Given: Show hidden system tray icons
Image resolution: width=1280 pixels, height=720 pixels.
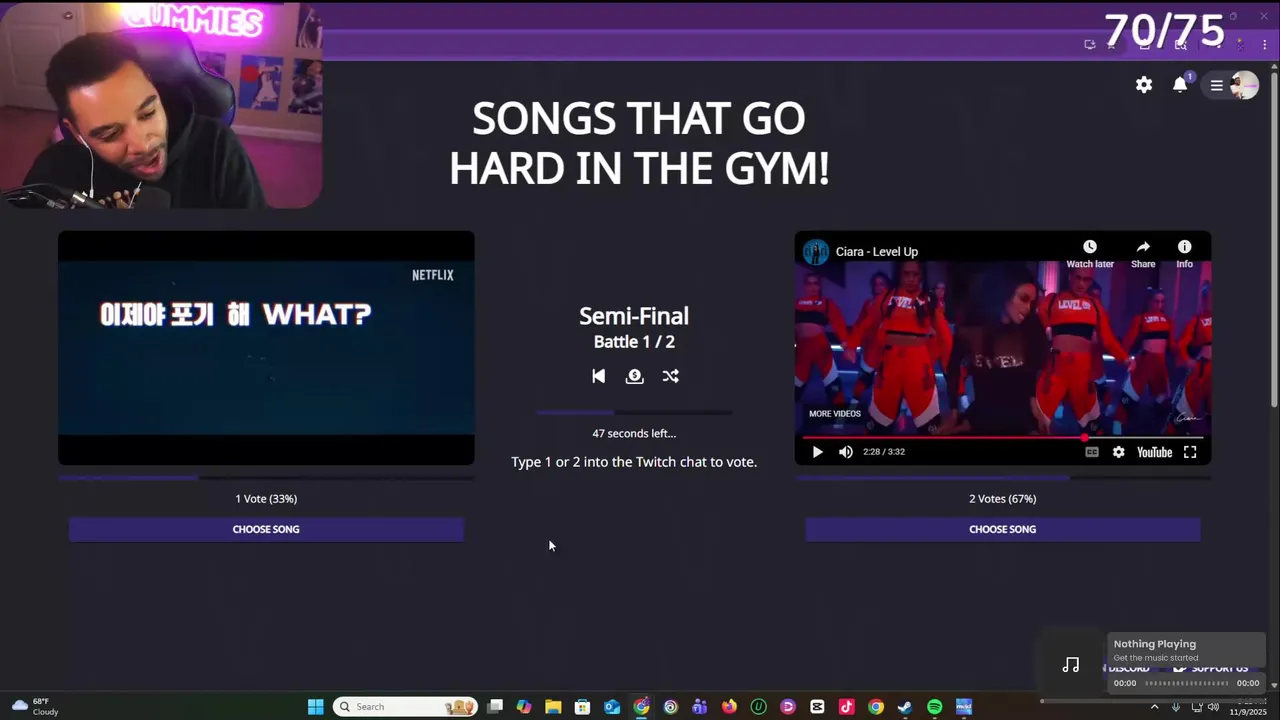Looking at the screenshot, I should (1154, 707).
